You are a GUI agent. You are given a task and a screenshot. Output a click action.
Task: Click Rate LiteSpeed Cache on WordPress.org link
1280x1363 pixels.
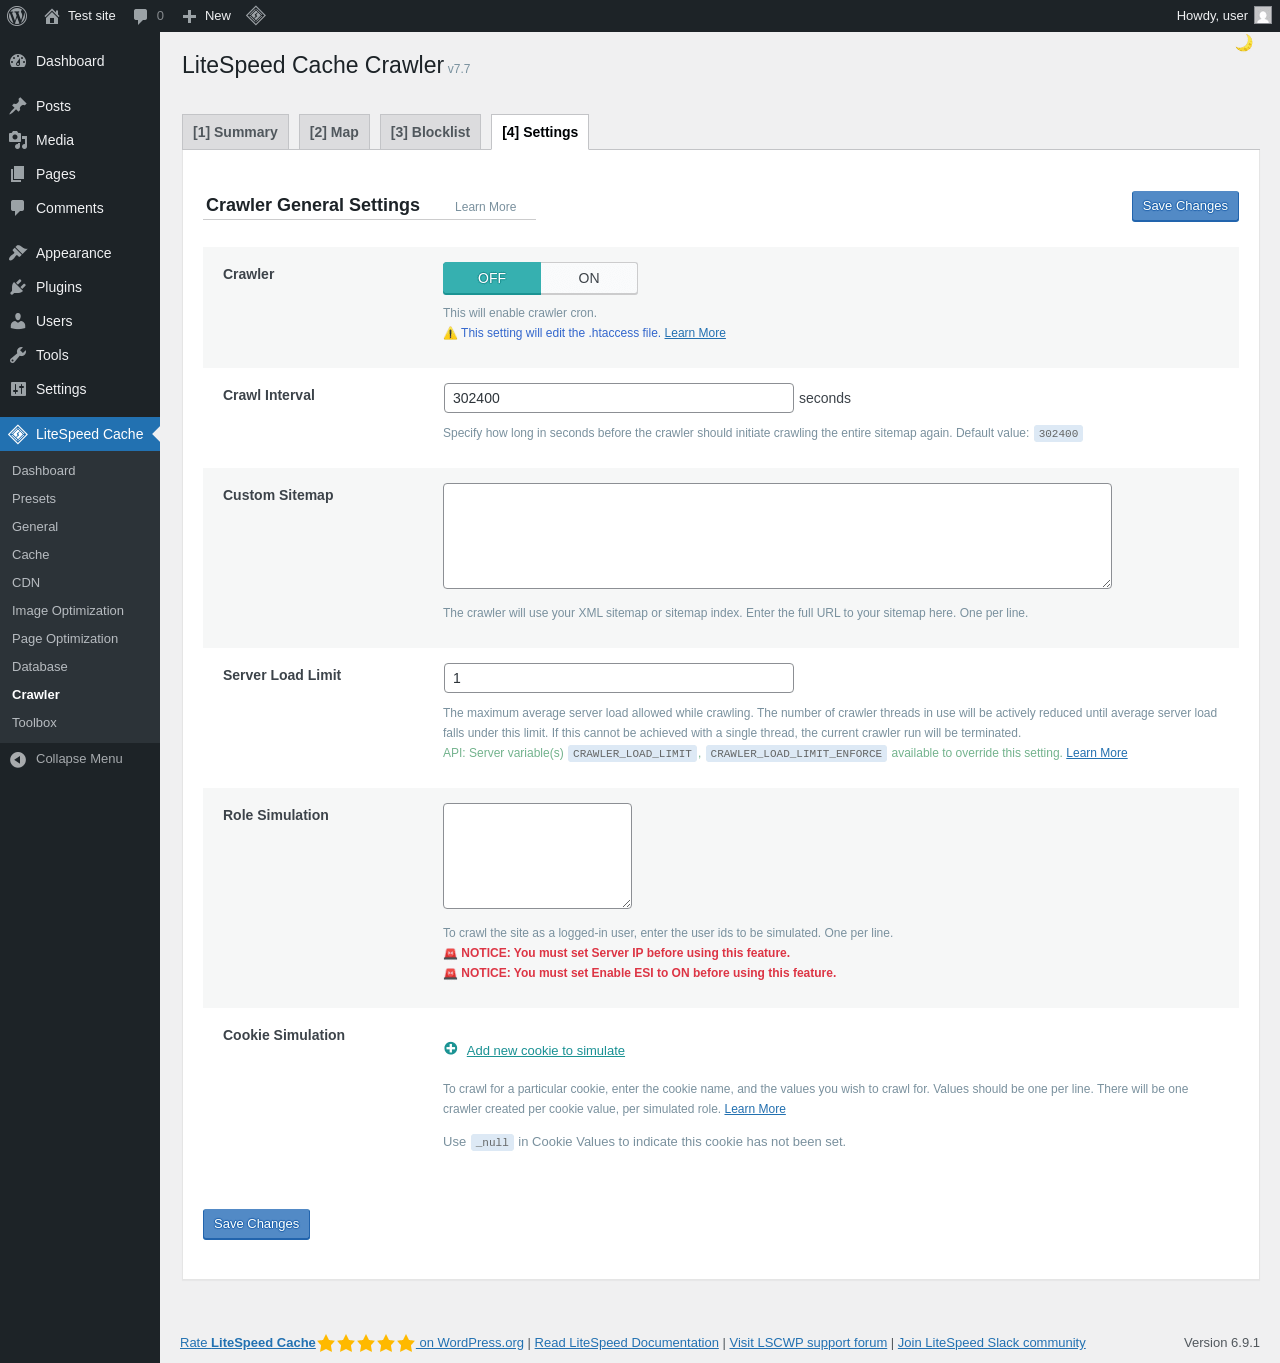[x=352, y=1343]
